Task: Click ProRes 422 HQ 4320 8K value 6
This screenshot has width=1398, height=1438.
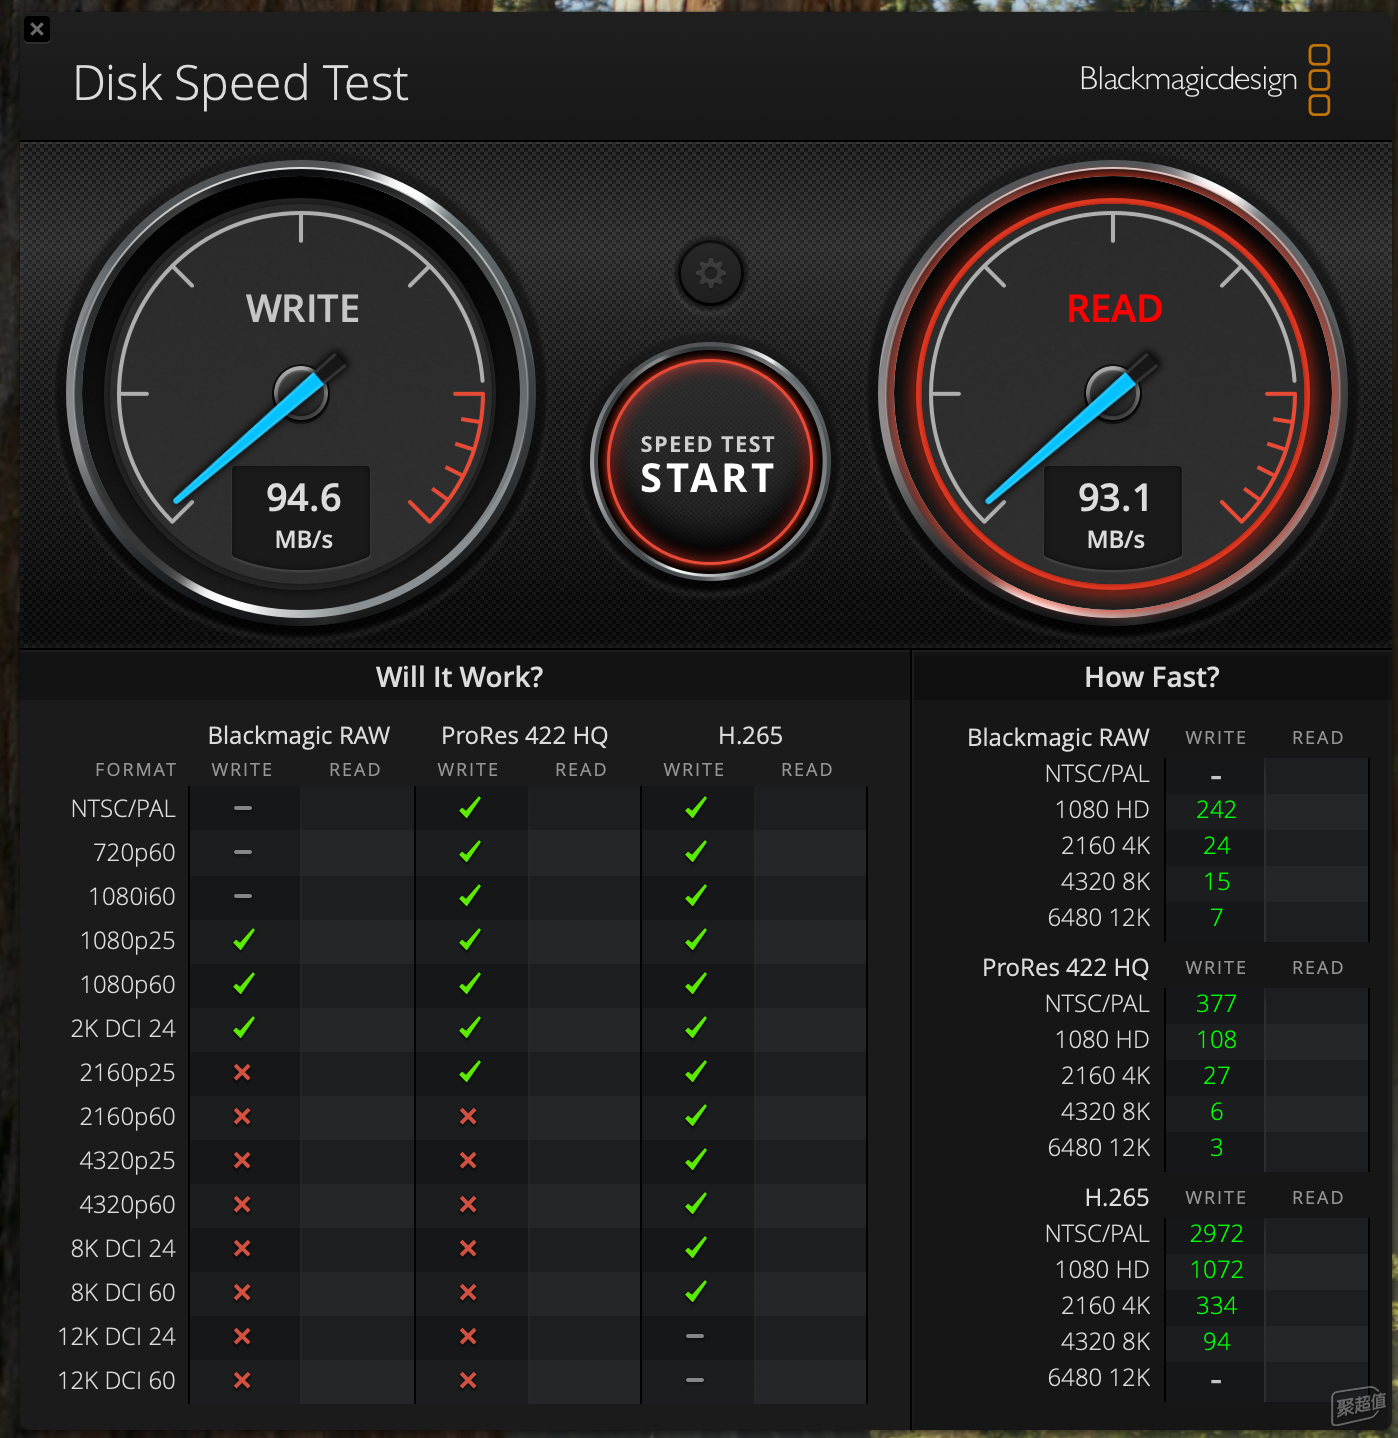Action: pos(1216,1112)
